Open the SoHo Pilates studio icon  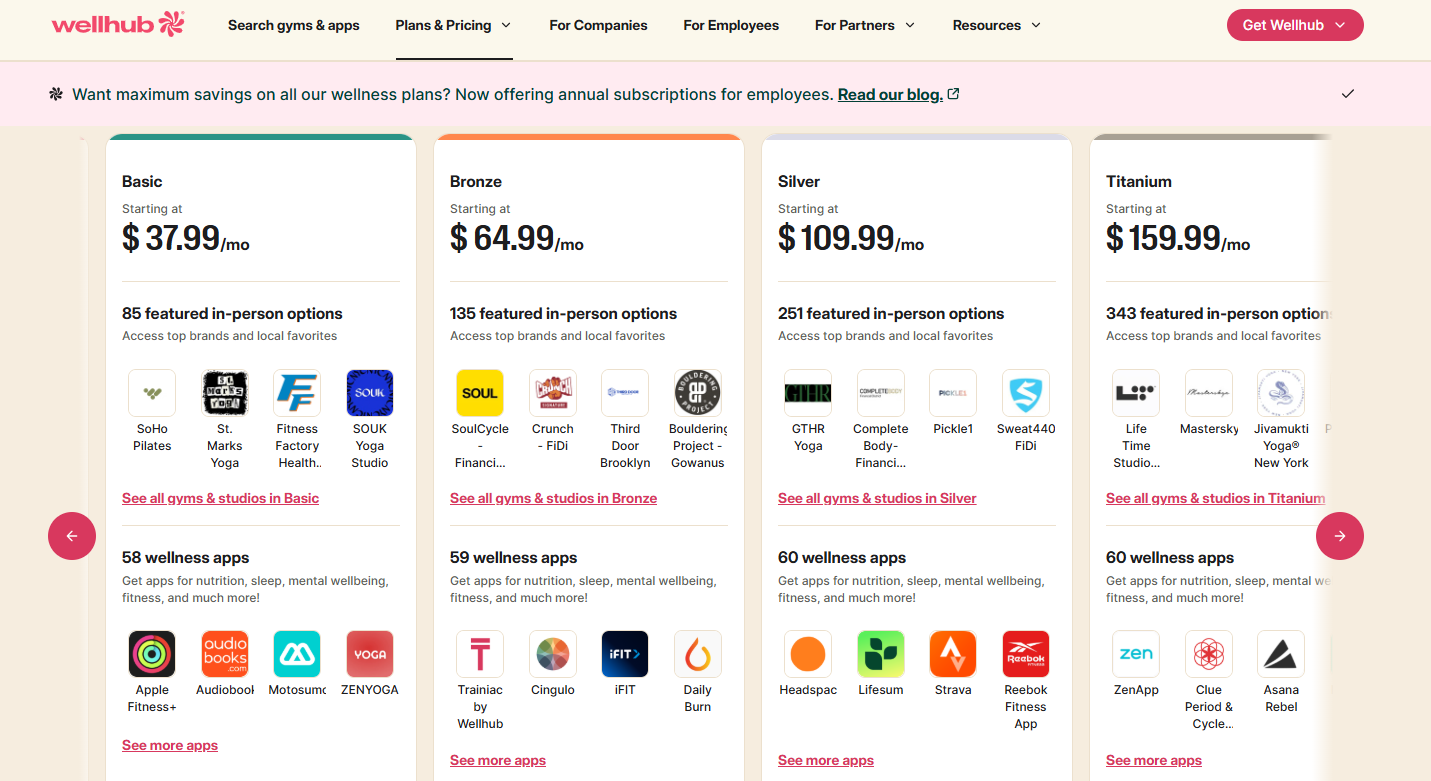(152, 393)
